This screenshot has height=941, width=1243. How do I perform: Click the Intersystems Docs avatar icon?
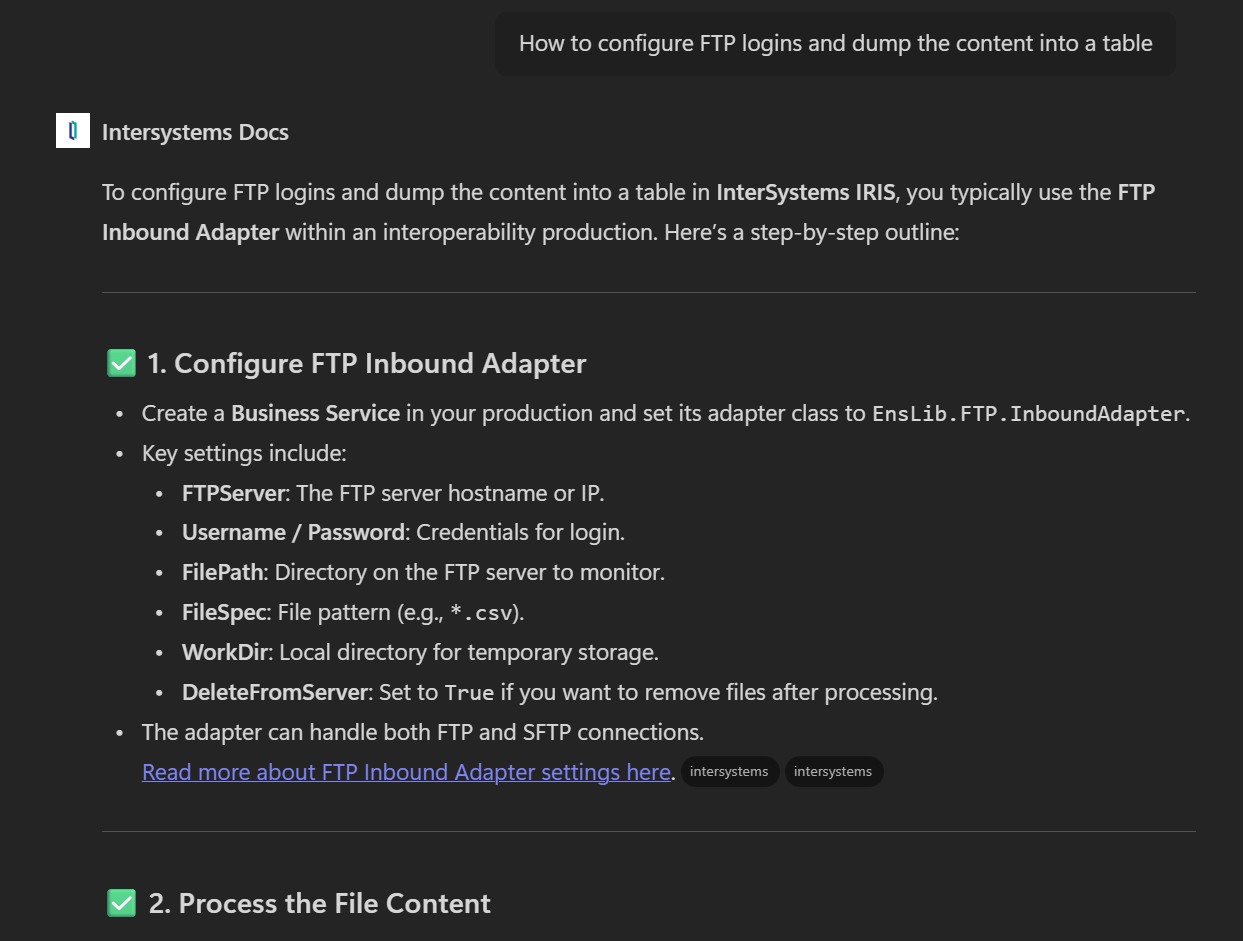click(x=73, y=131)
